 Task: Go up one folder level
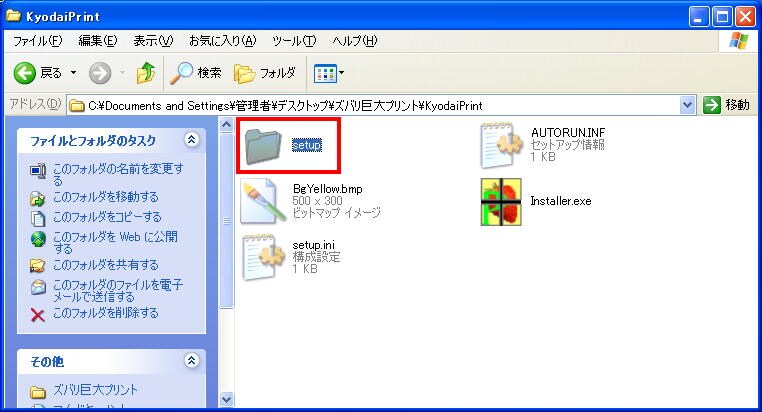[146, 73]
